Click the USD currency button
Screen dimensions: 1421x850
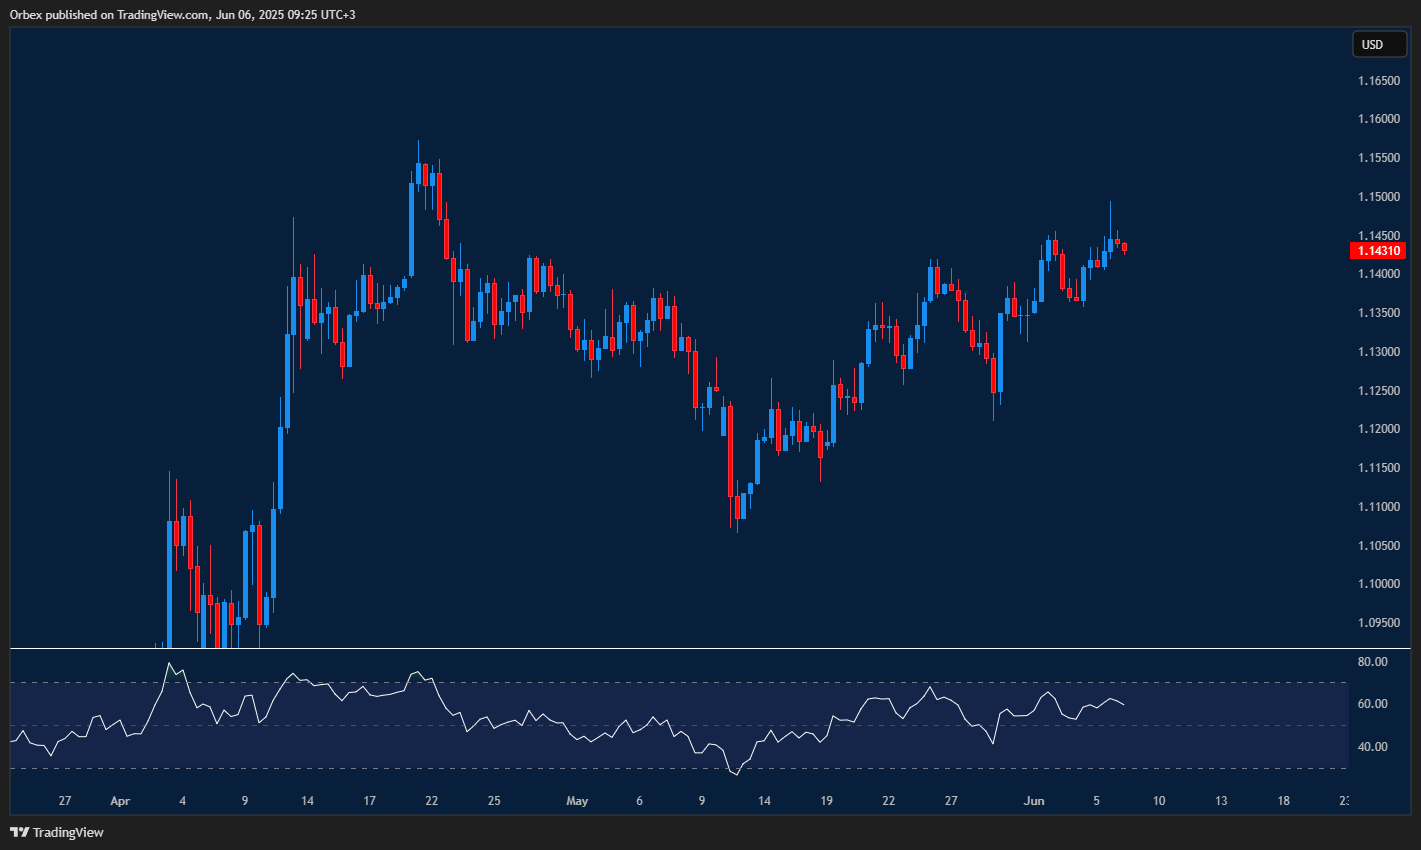point(1379,44)
